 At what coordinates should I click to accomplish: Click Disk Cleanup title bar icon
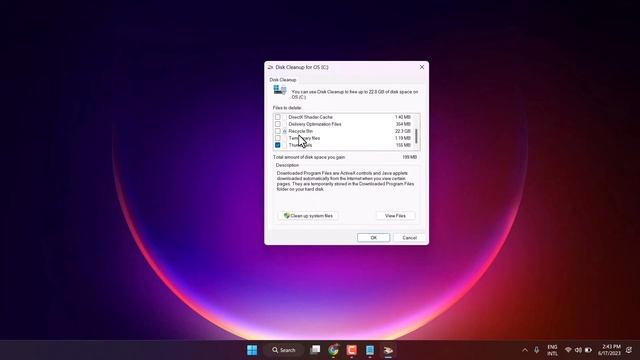tap(270, 67)
